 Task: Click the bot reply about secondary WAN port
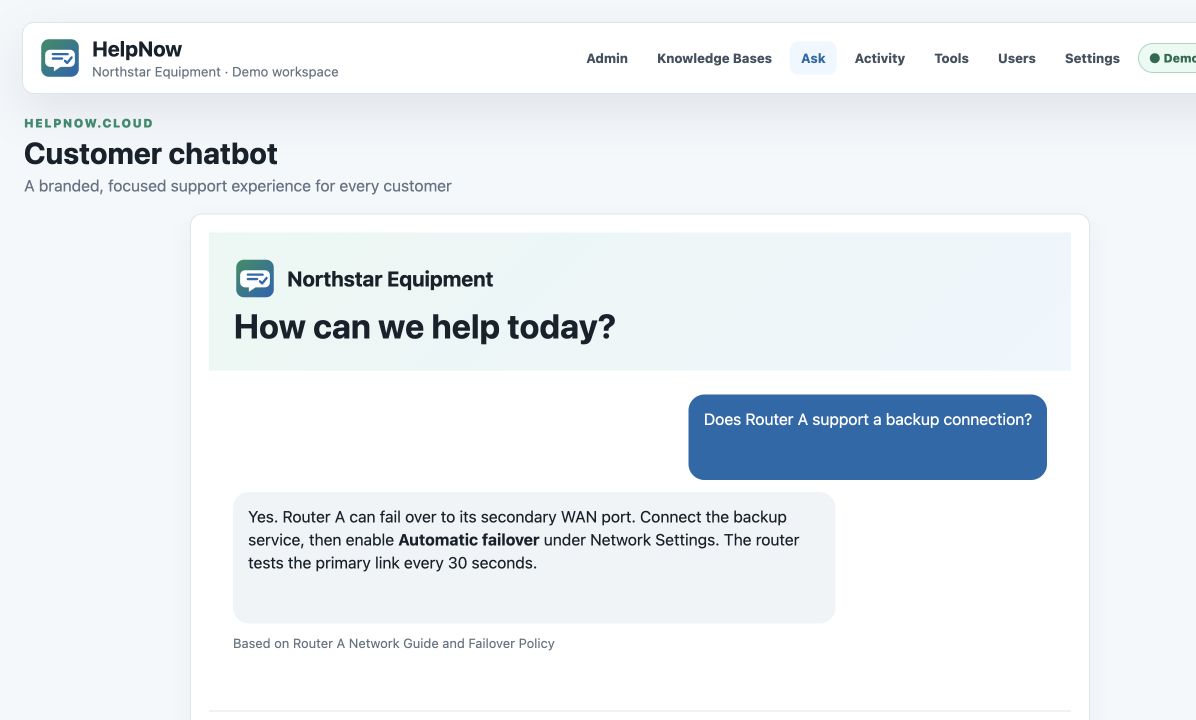point(534,558)
